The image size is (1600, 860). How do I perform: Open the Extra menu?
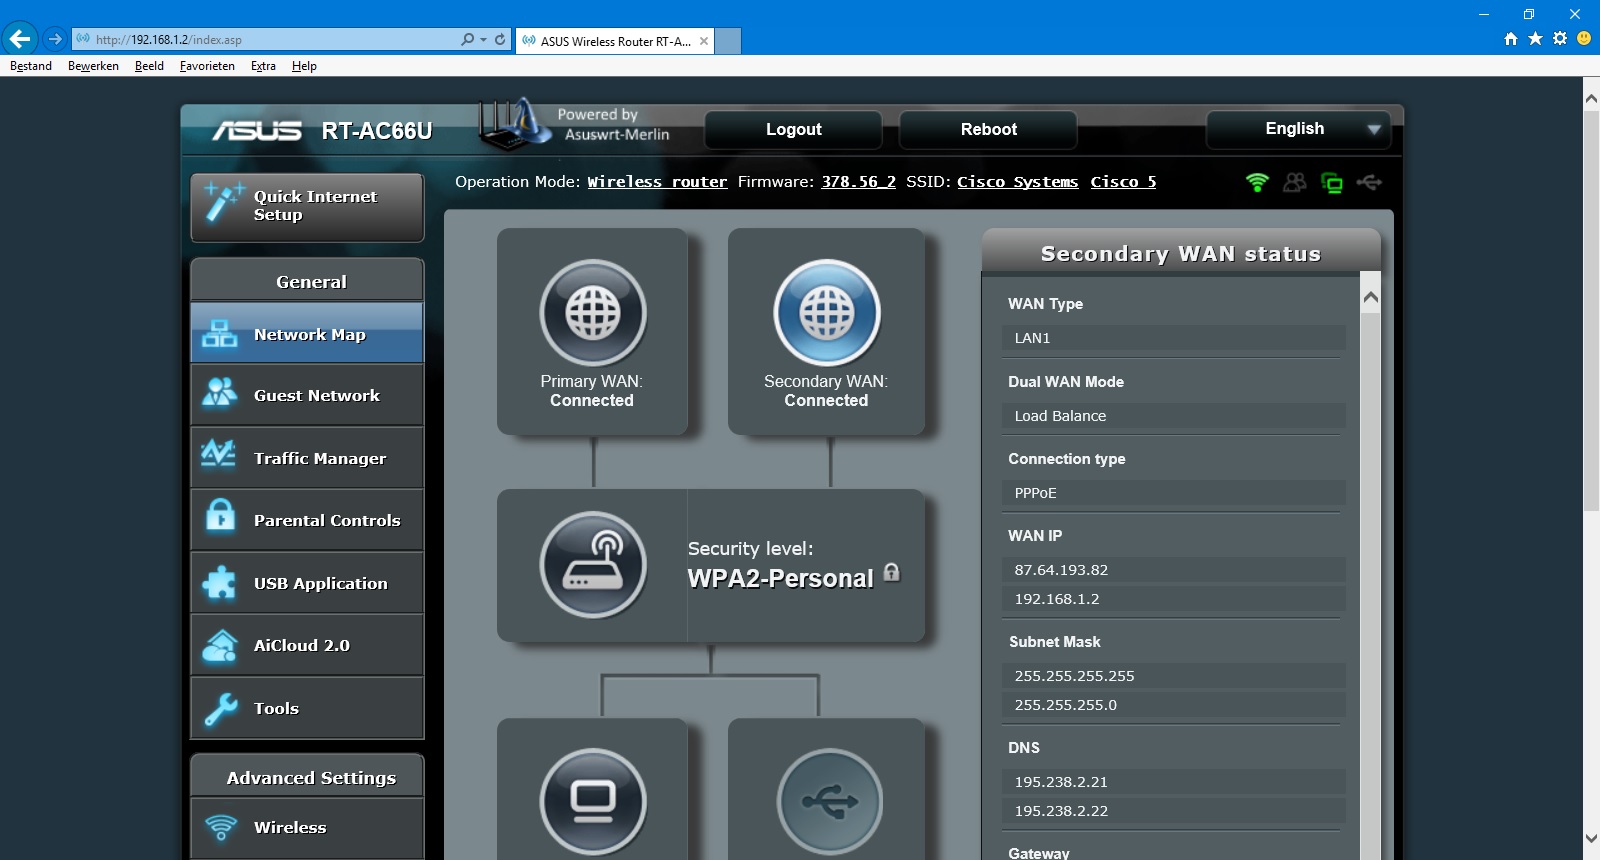263,66
